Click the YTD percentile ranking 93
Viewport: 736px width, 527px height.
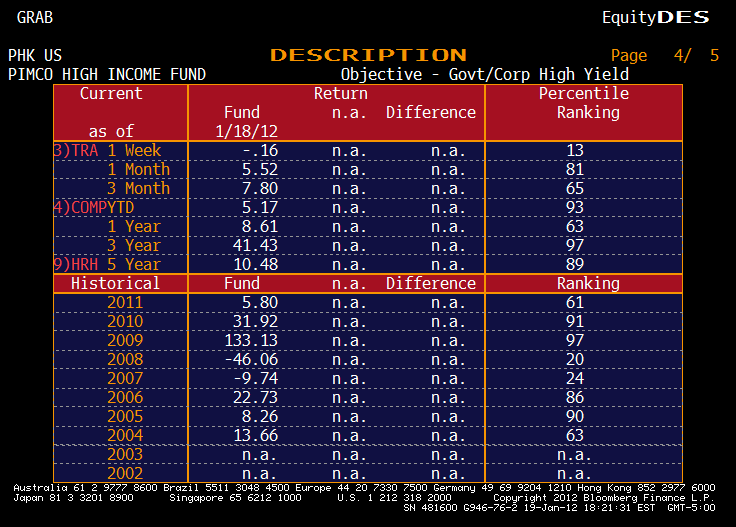pos(575,207)
